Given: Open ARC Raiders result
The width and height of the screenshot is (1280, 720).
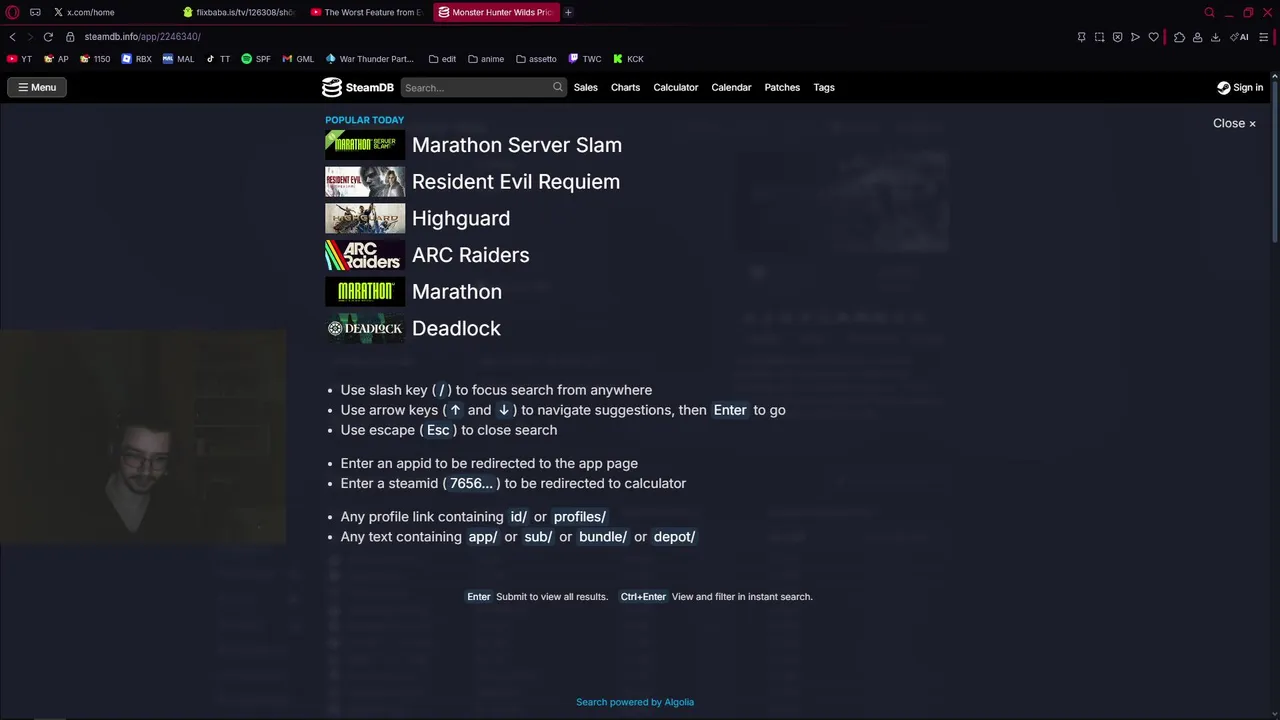Looking at the screenshot, I should 471,255.
